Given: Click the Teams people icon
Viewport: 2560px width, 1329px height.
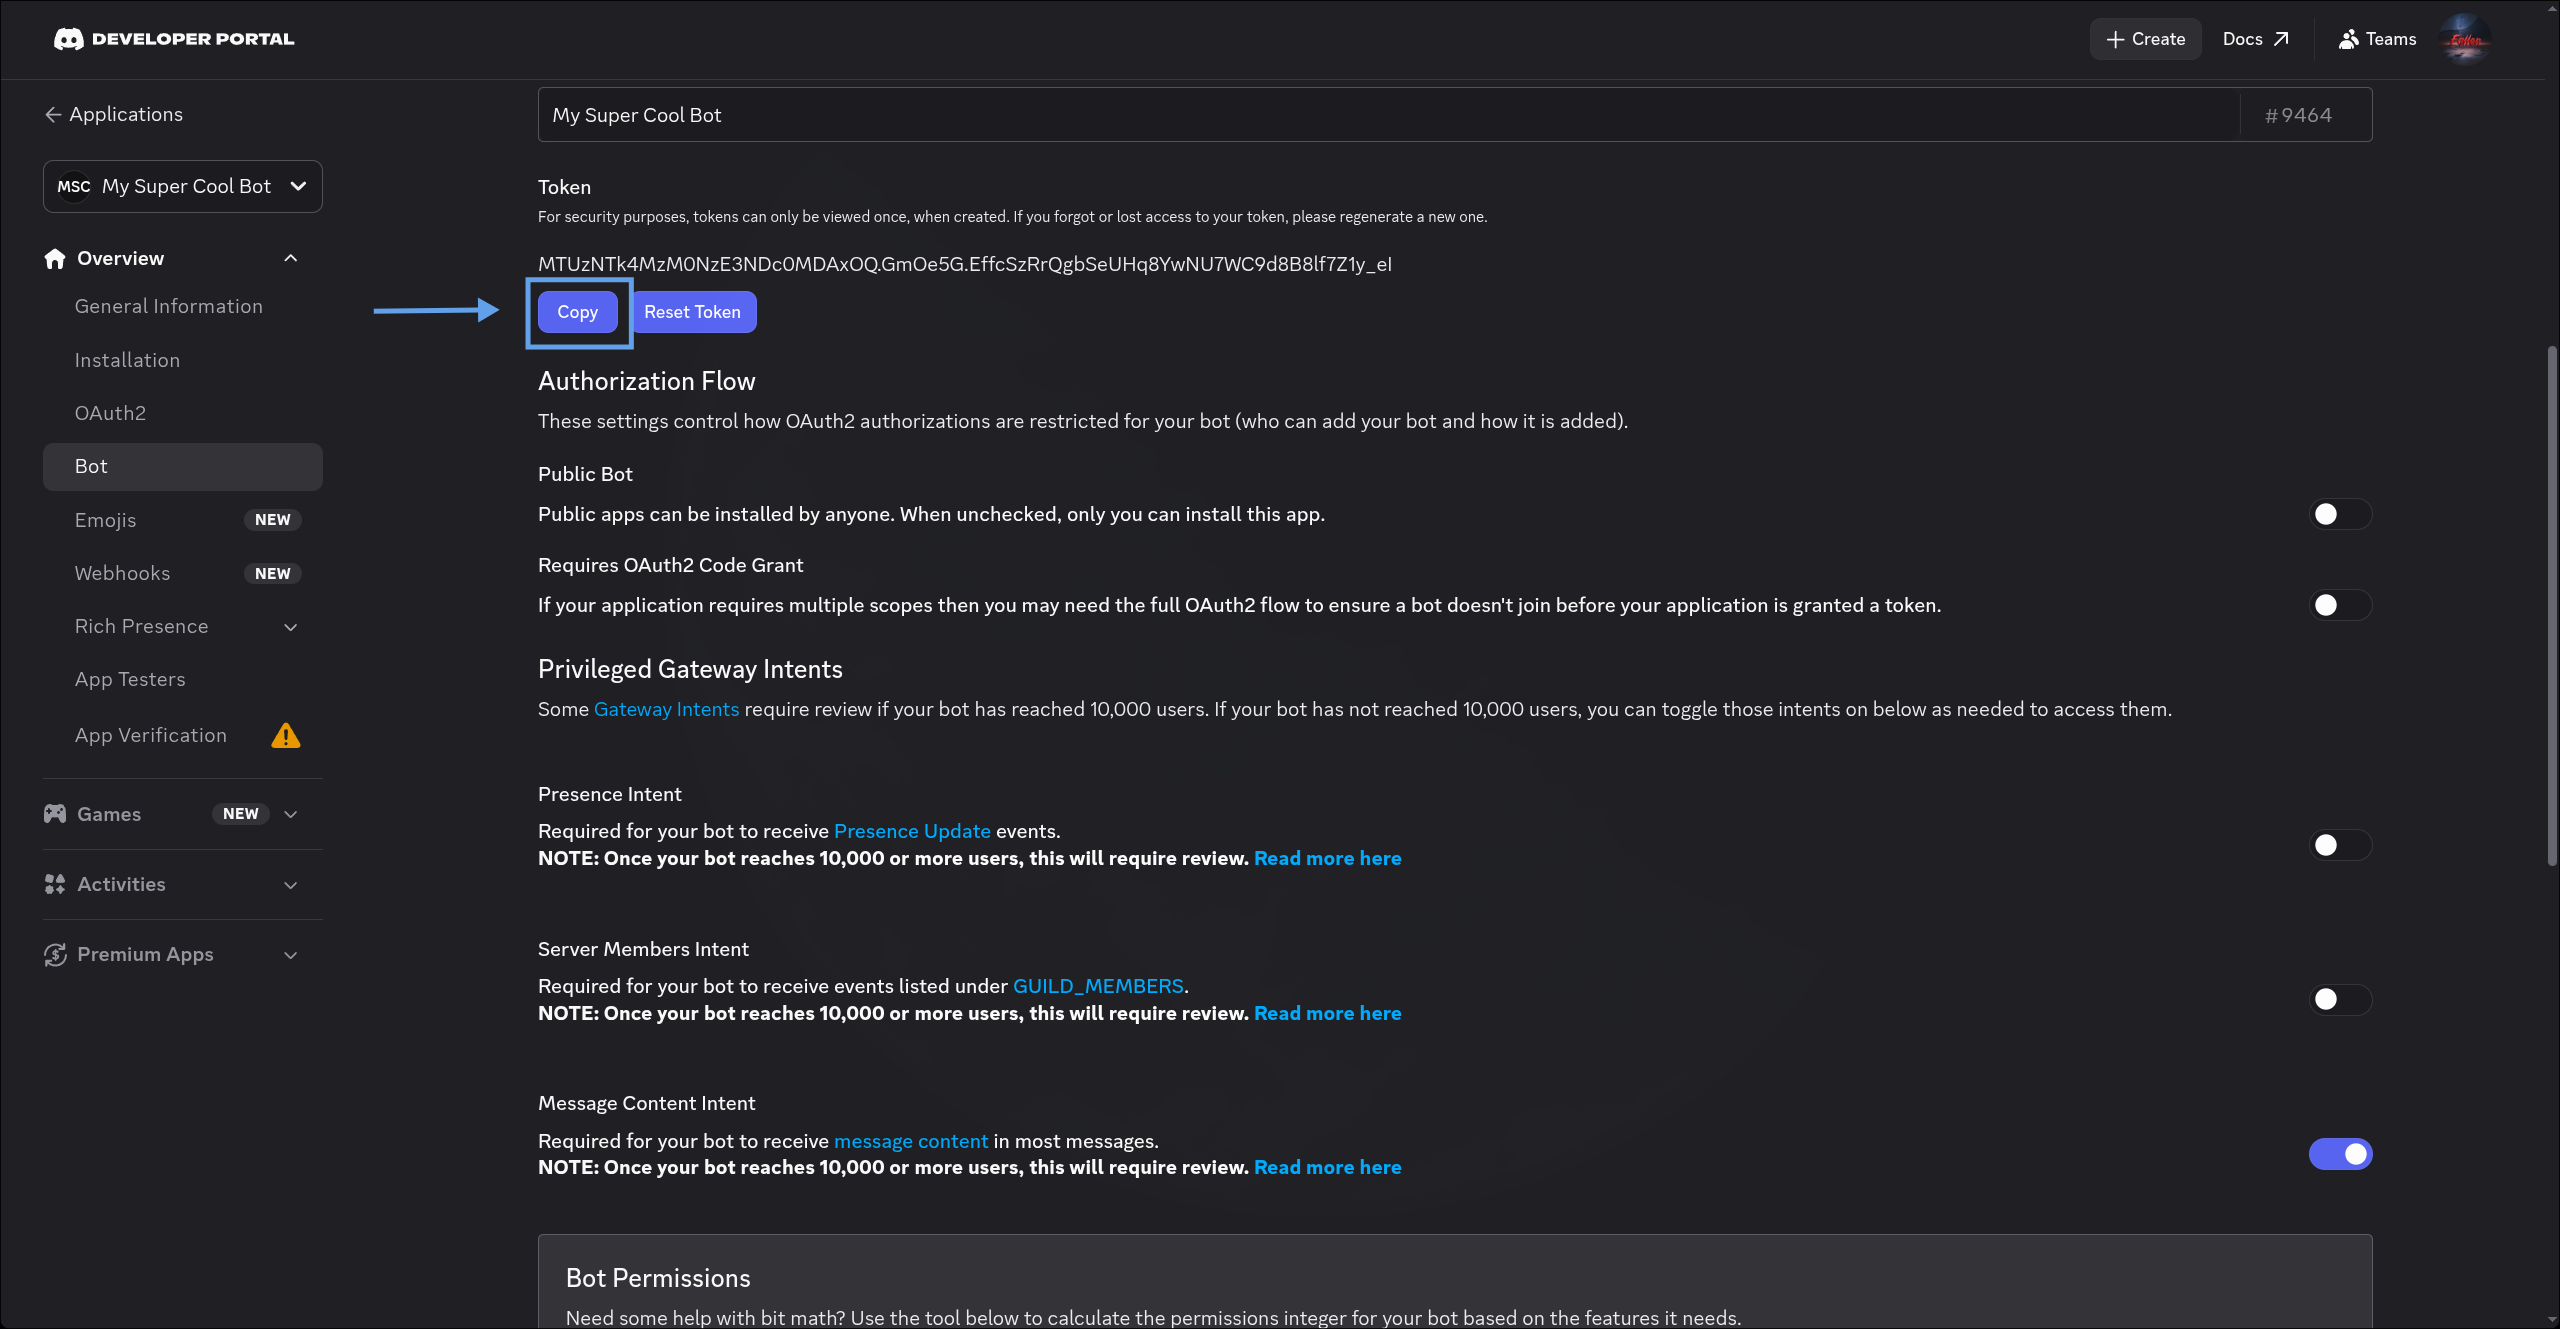Looking at the screenshot, I should 2349,39.
